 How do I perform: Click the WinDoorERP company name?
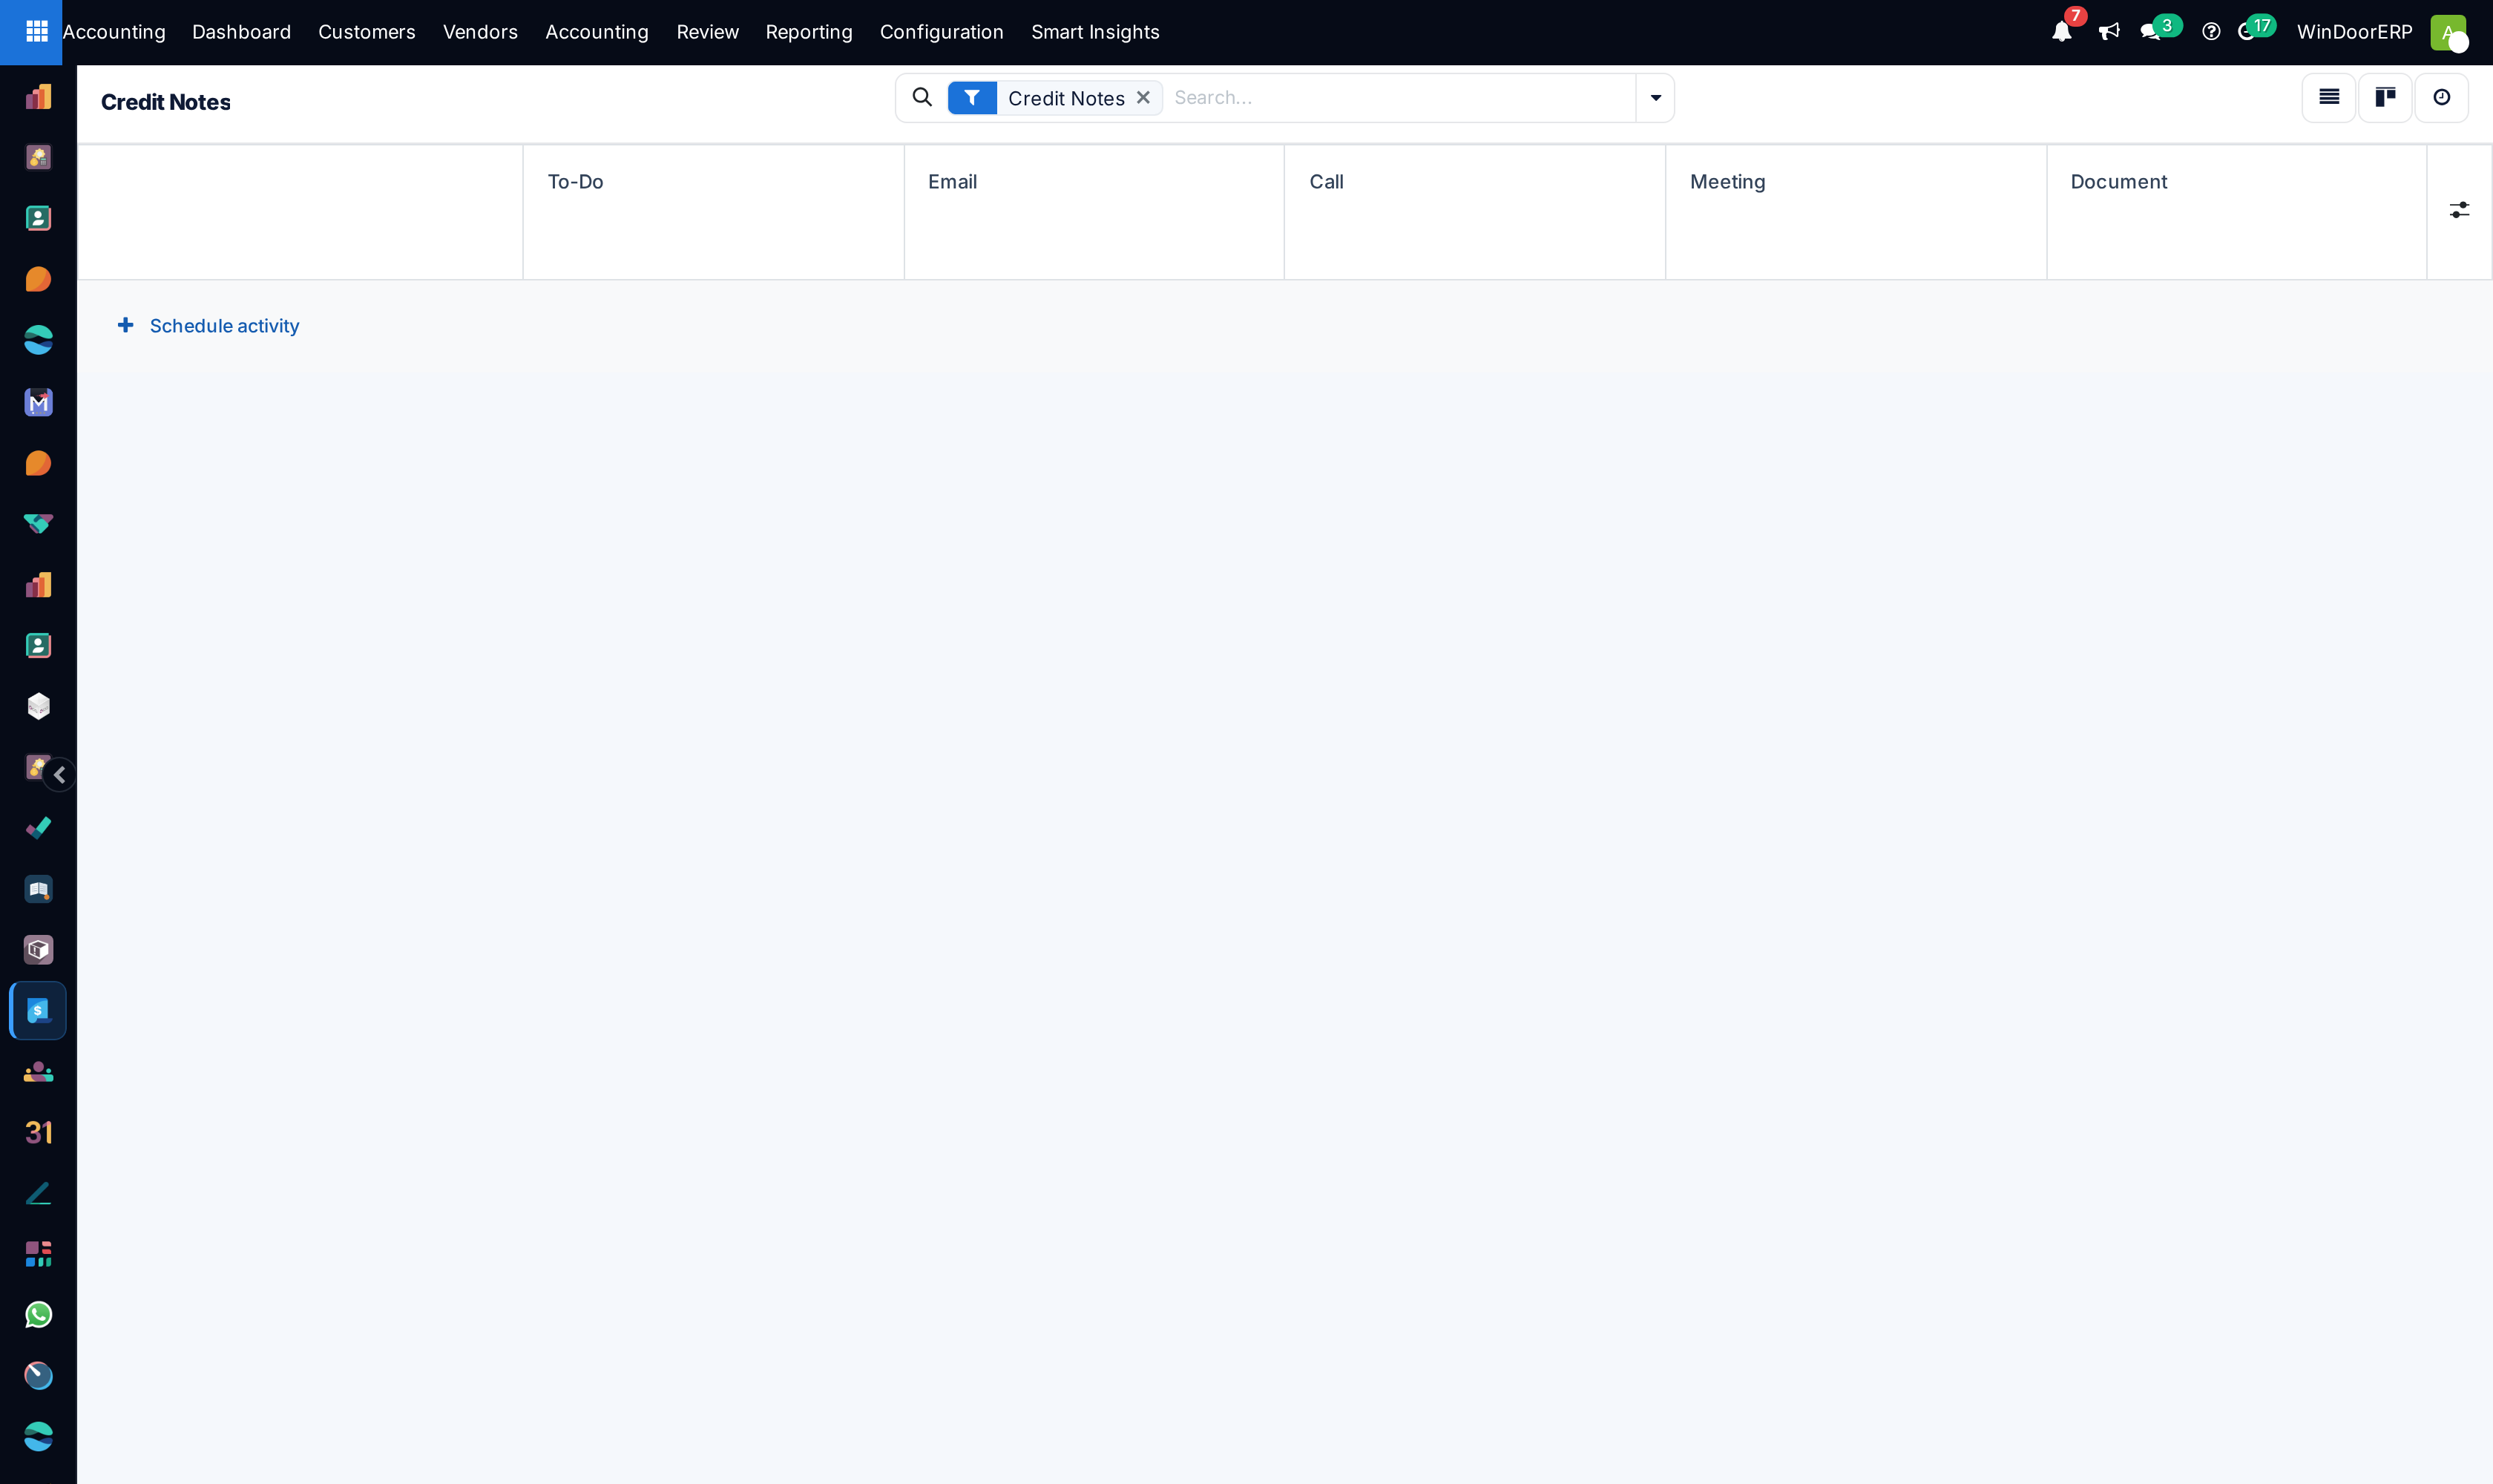tap(2354, 32)
